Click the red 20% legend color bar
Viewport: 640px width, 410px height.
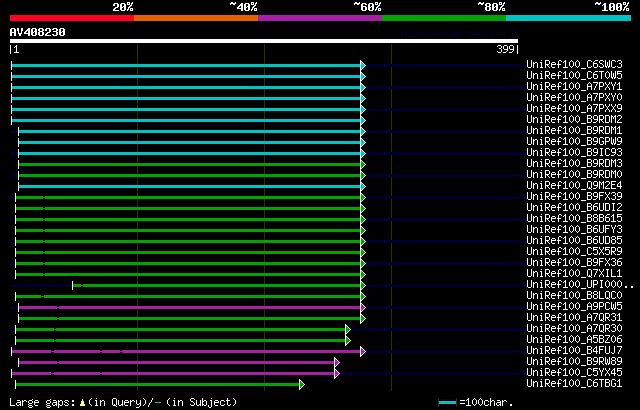72,18
